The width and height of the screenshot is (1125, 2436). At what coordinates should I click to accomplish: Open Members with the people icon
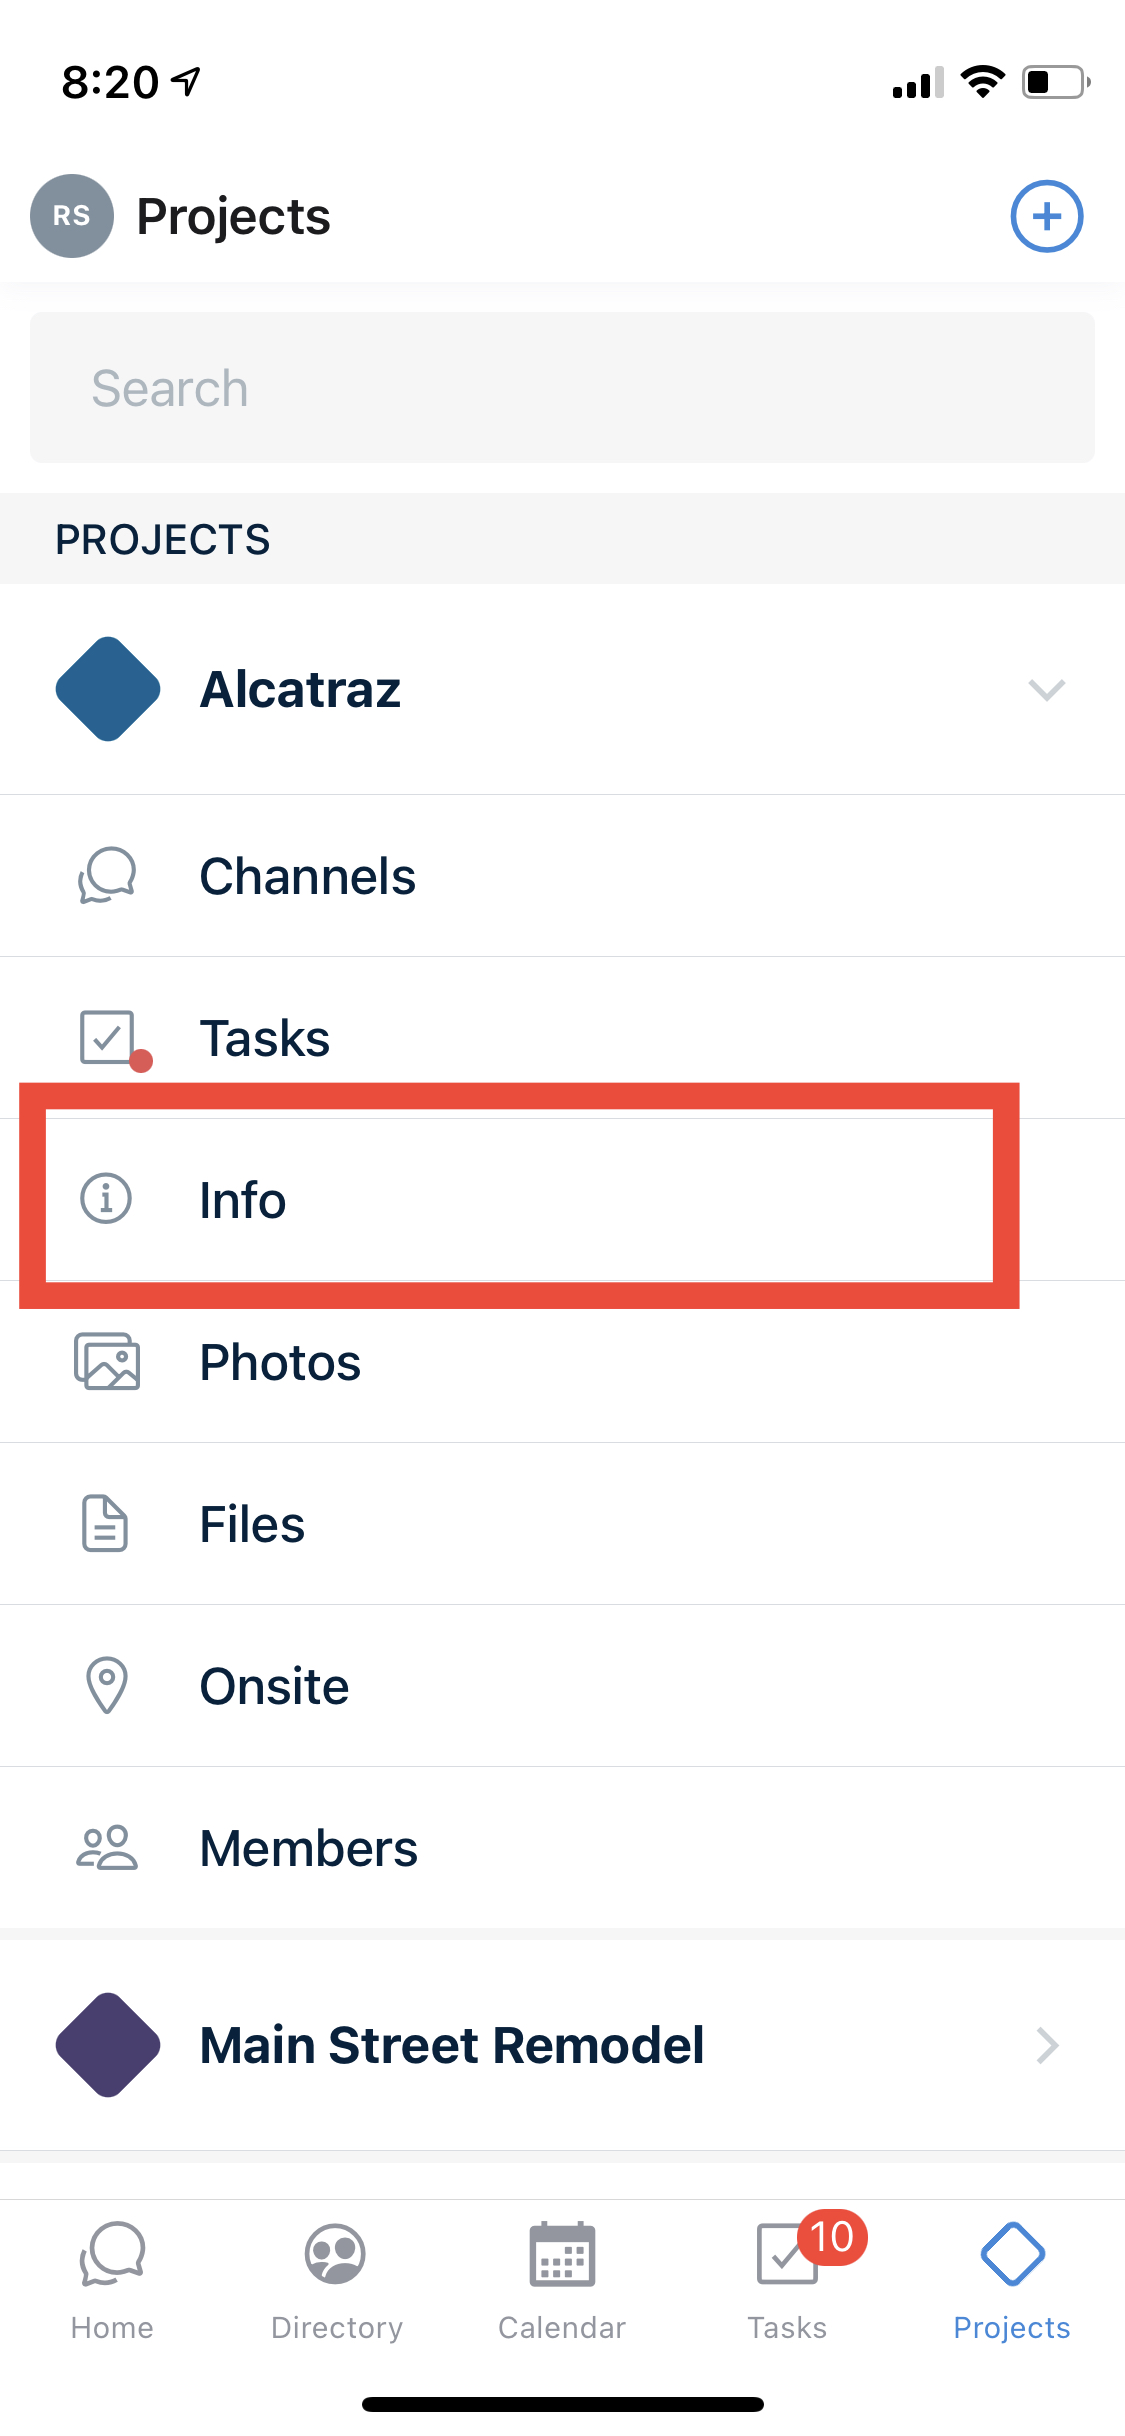562,1848
